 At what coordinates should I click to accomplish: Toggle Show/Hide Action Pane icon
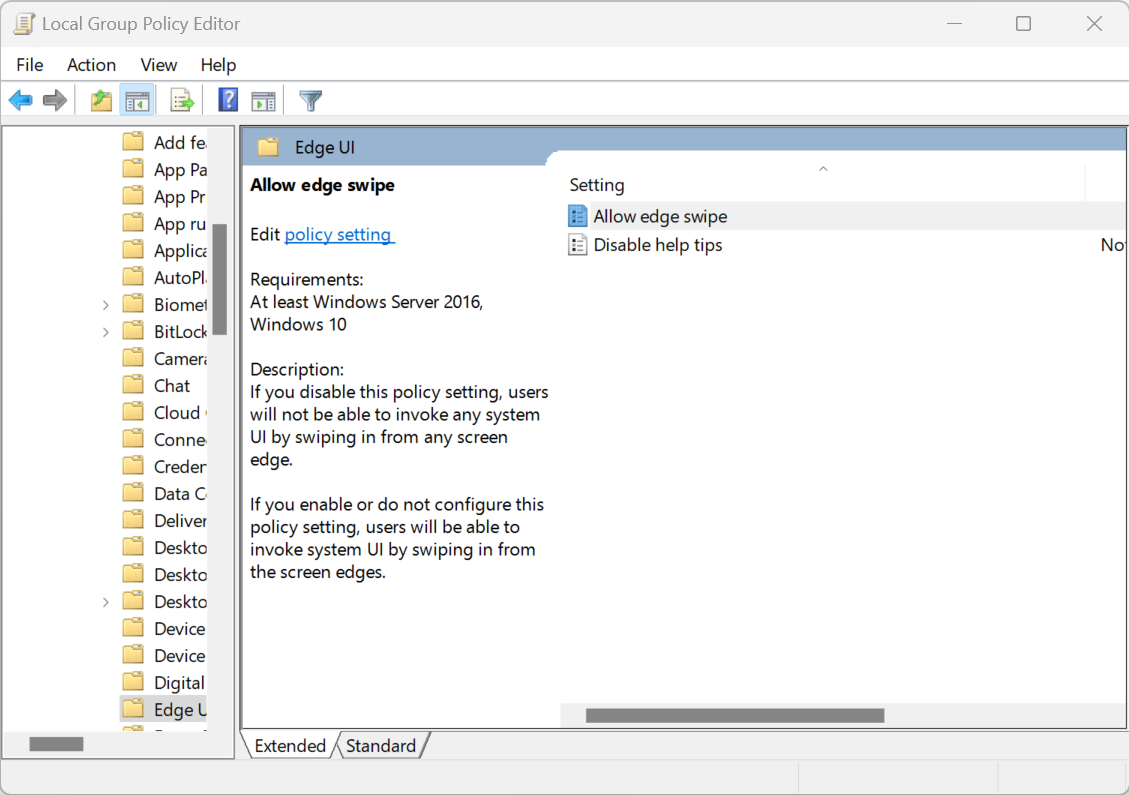264,101
